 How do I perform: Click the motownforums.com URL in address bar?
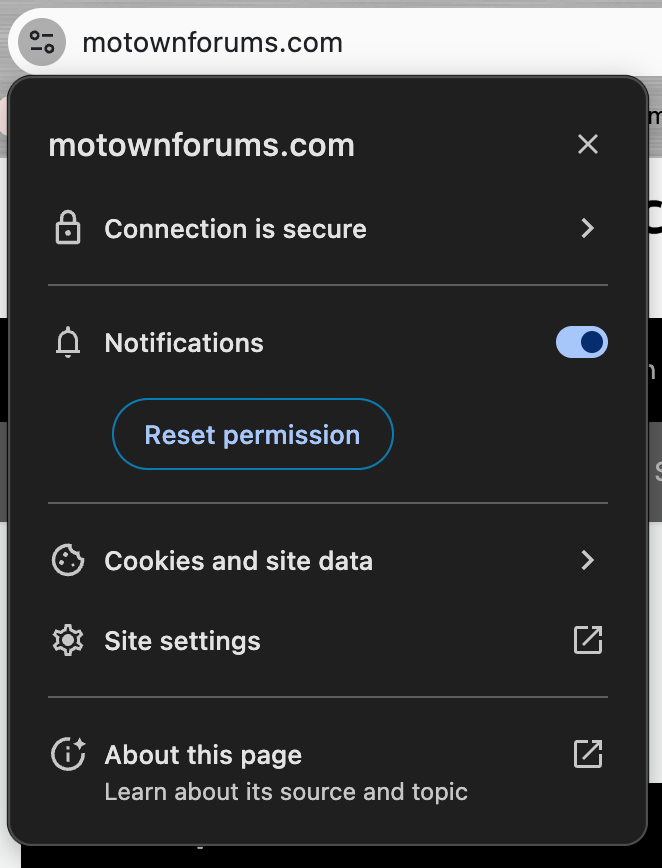point(212,43)
